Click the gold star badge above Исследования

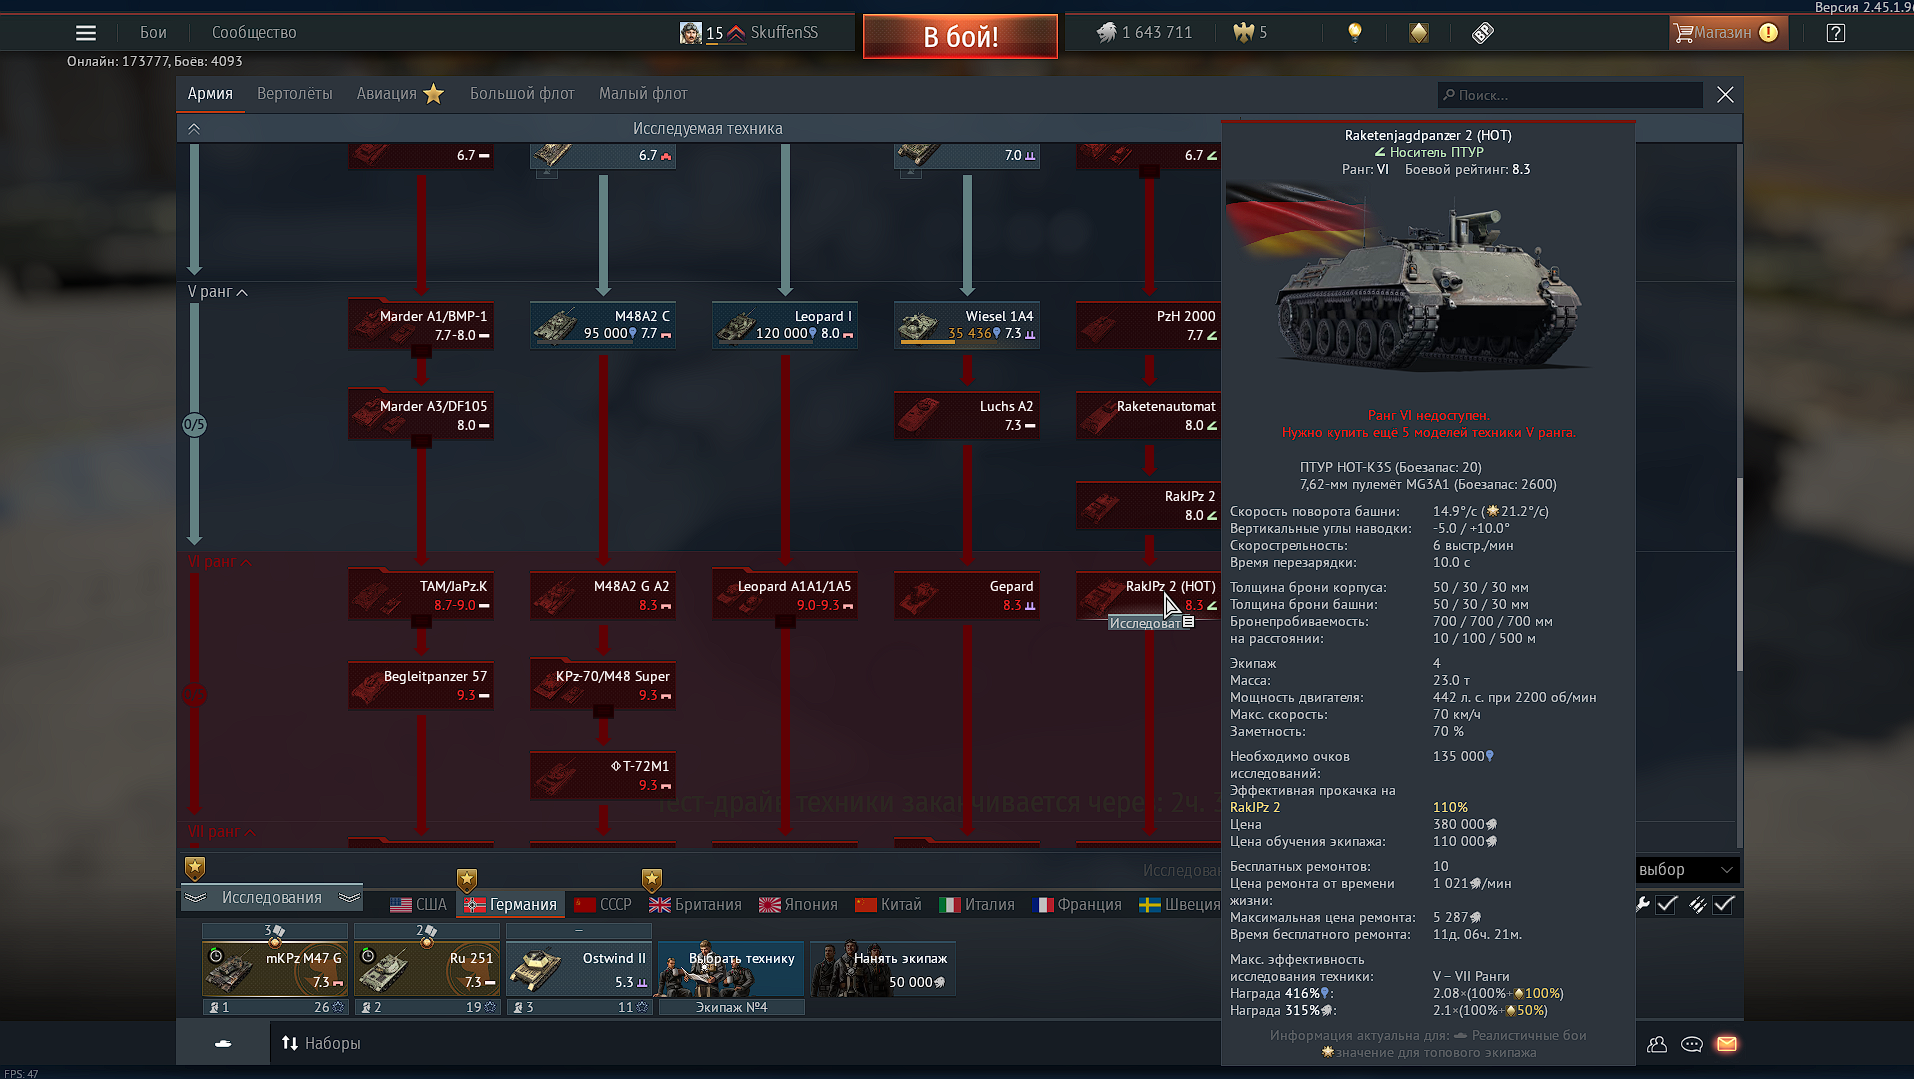click(195, 868)
